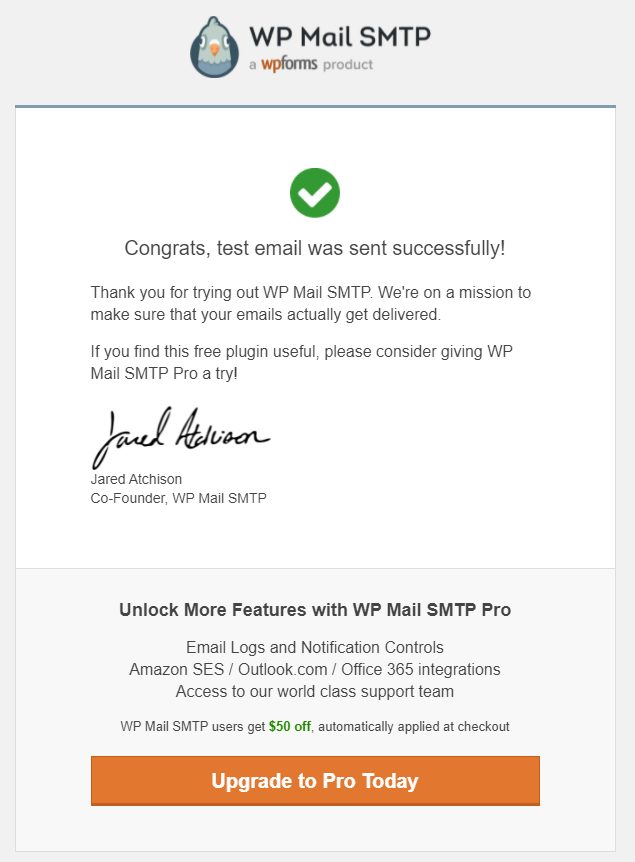This screenshot has width=635, height=862.
Task: Click the green $50 off discount text
Action: [x=290, y=726]
